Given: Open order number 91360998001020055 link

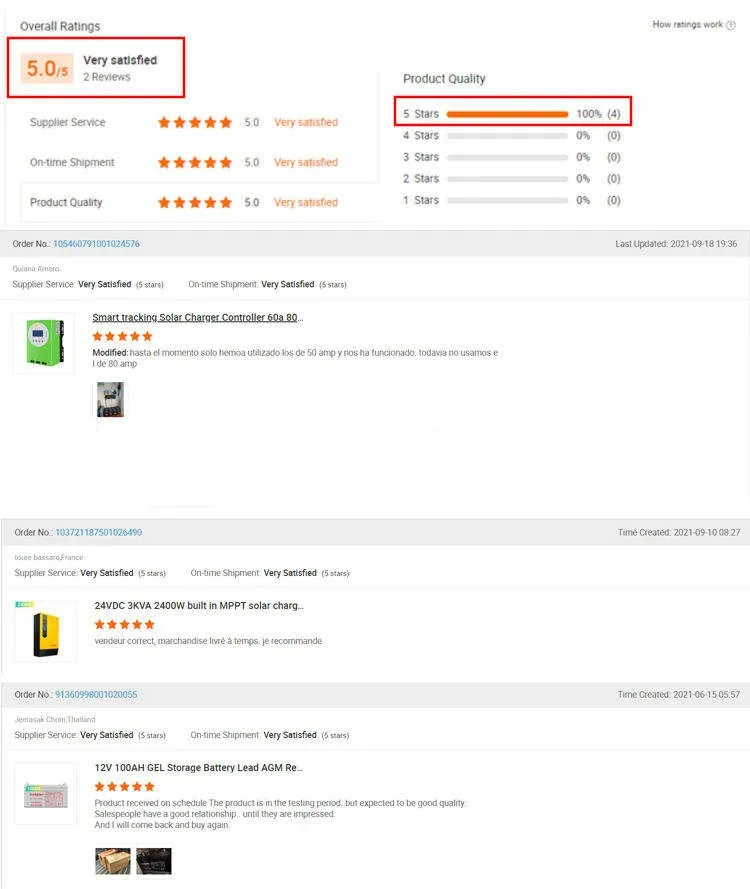Looking at the screenshot, I should pyautogui.click(x=96, y=695).
